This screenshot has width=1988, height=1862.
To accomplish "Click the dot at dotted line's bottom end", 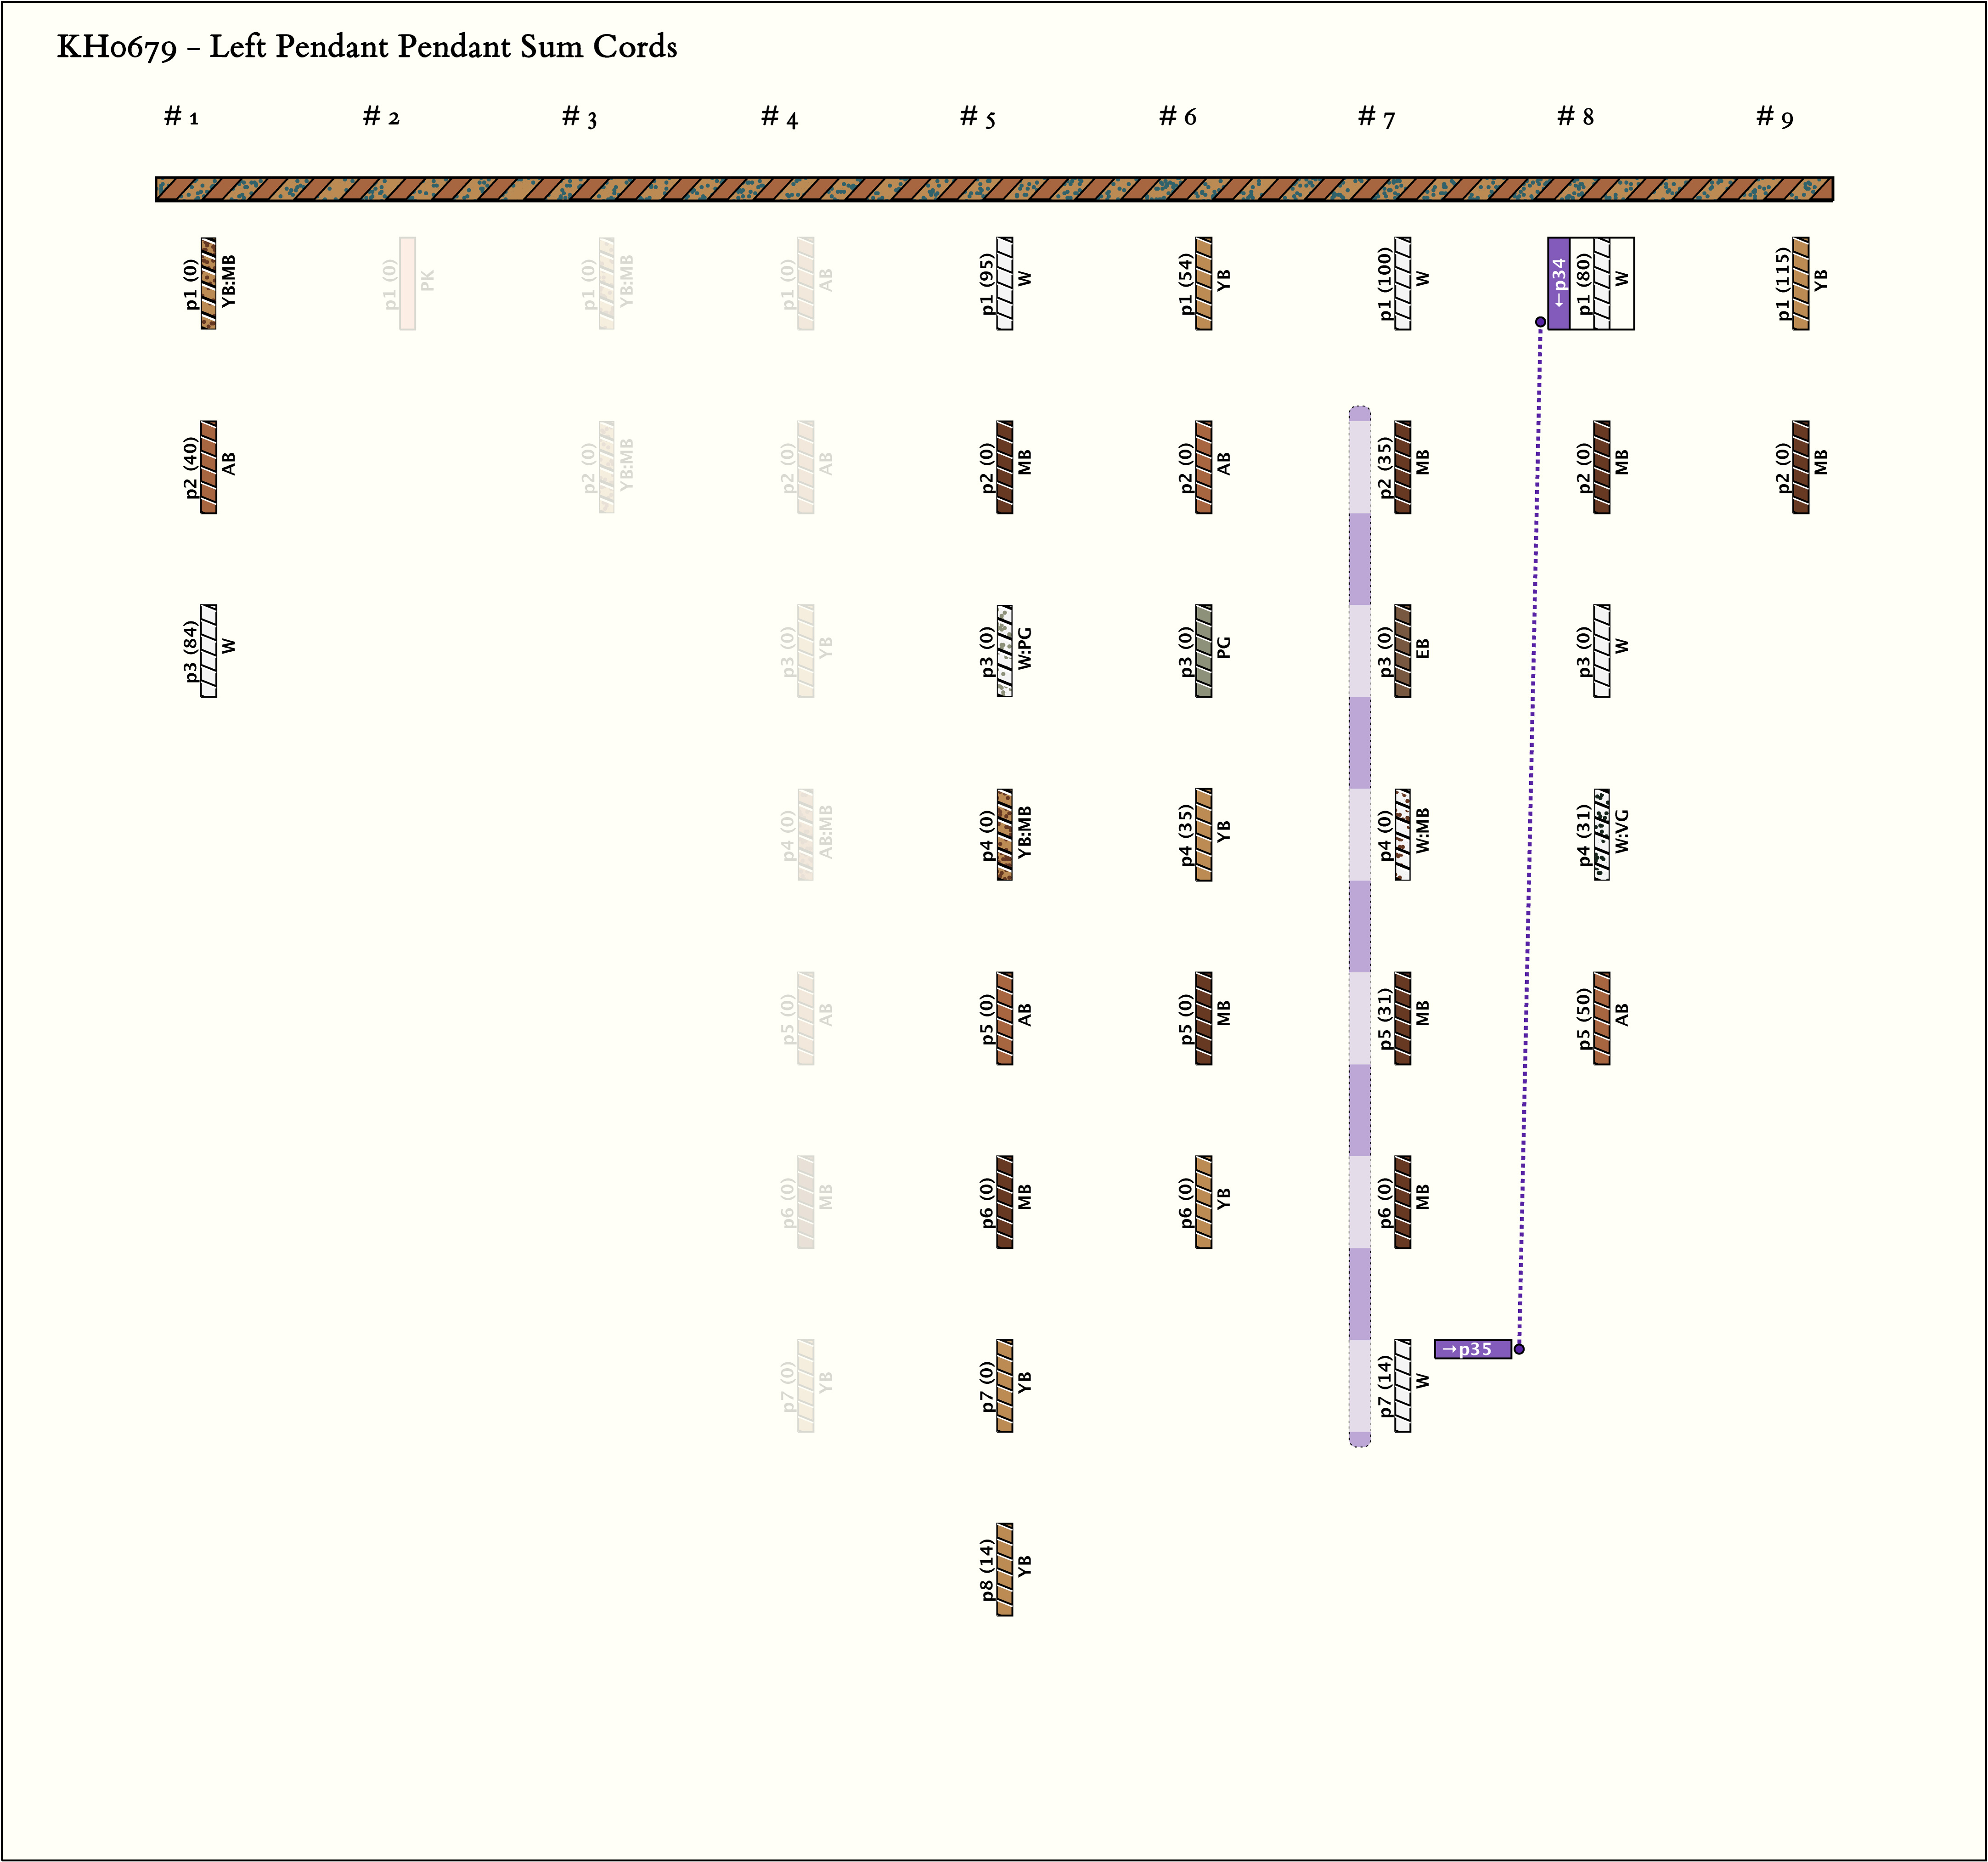I will [1518, 1349].
